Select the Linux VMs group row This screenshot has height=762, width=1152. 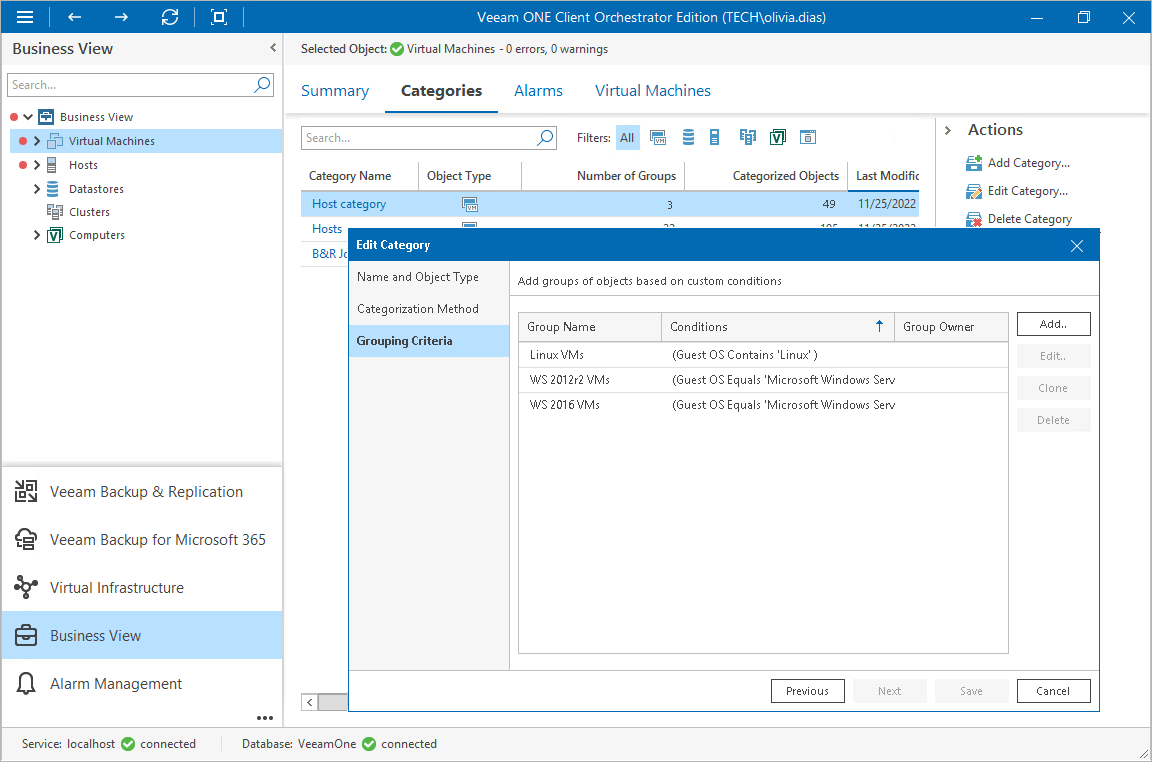(763, 355)
